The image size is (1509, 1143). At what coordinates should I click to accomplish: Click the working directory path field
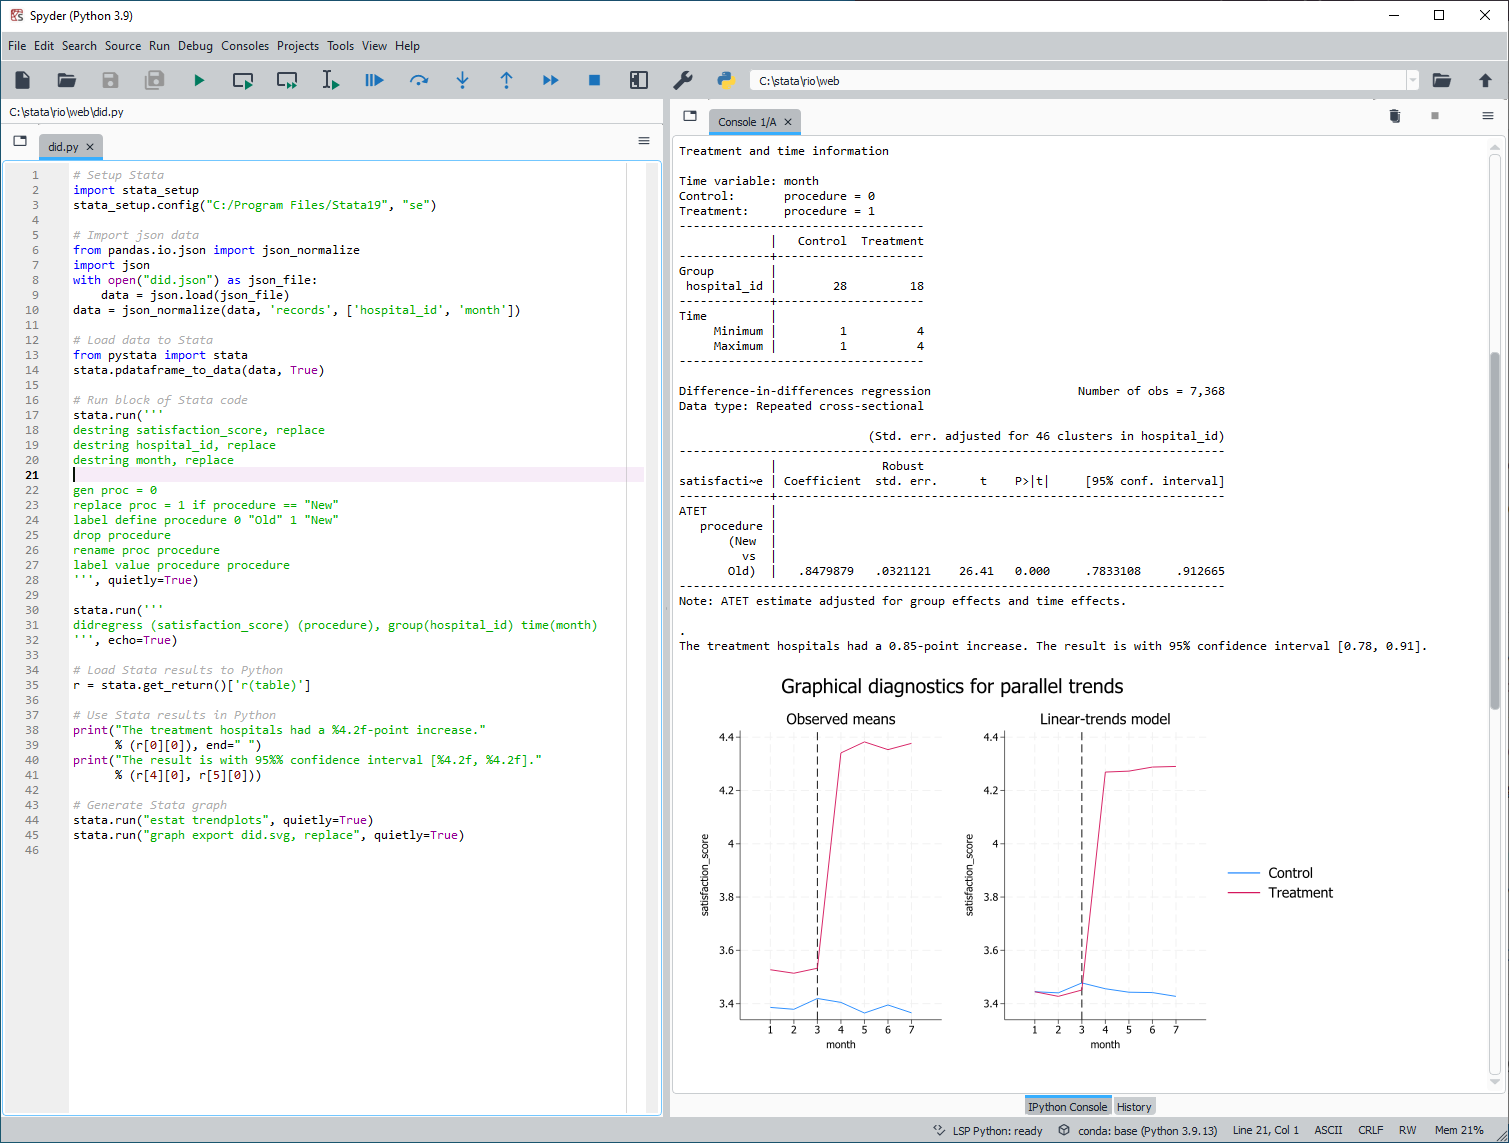pos(1078,81)
